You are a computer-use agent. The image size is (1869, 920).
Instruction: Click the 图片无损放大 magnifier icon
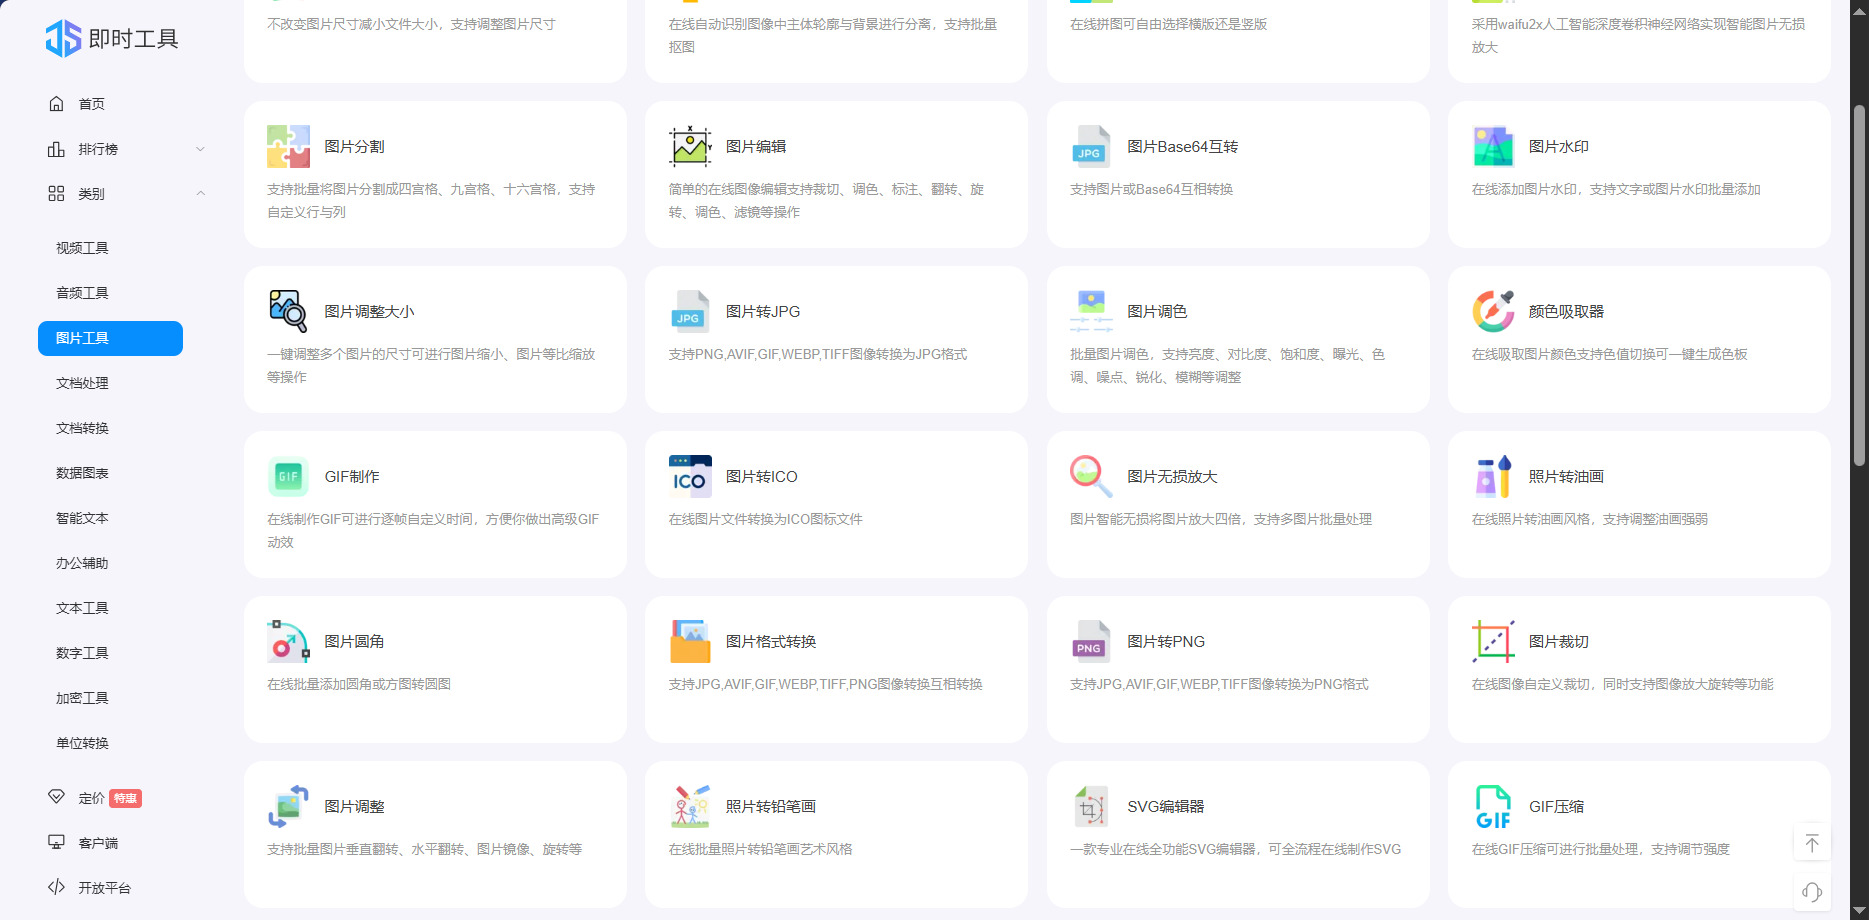[1091, 477]
